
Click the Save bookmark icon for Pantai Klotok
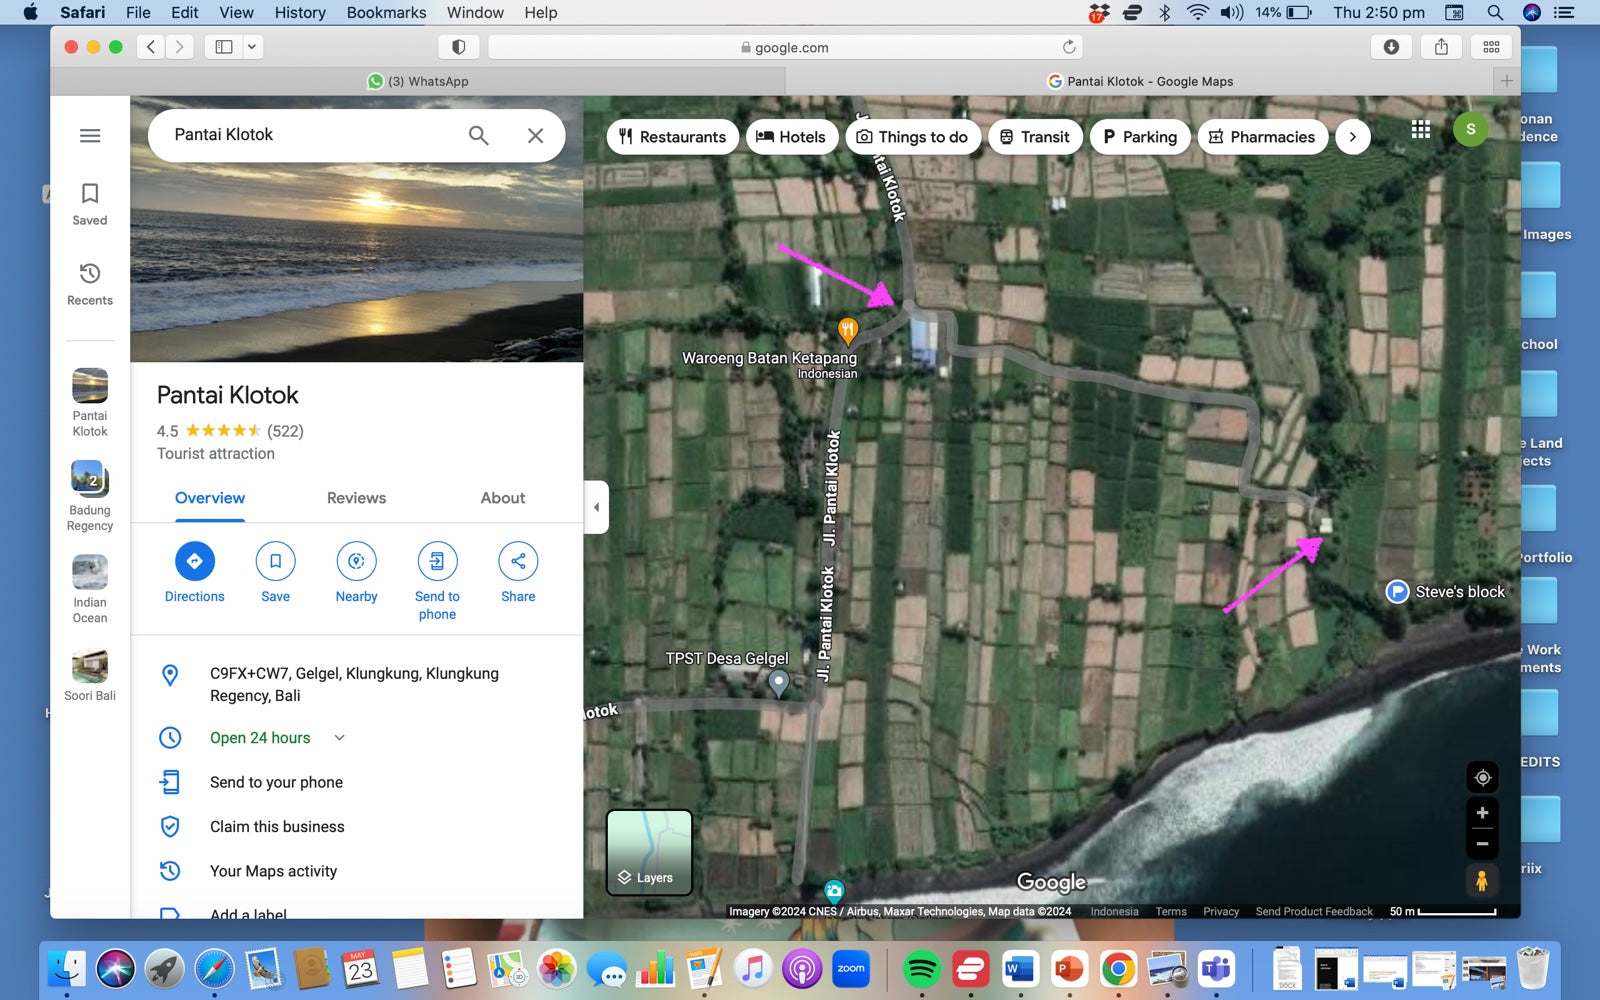point(275,561)
